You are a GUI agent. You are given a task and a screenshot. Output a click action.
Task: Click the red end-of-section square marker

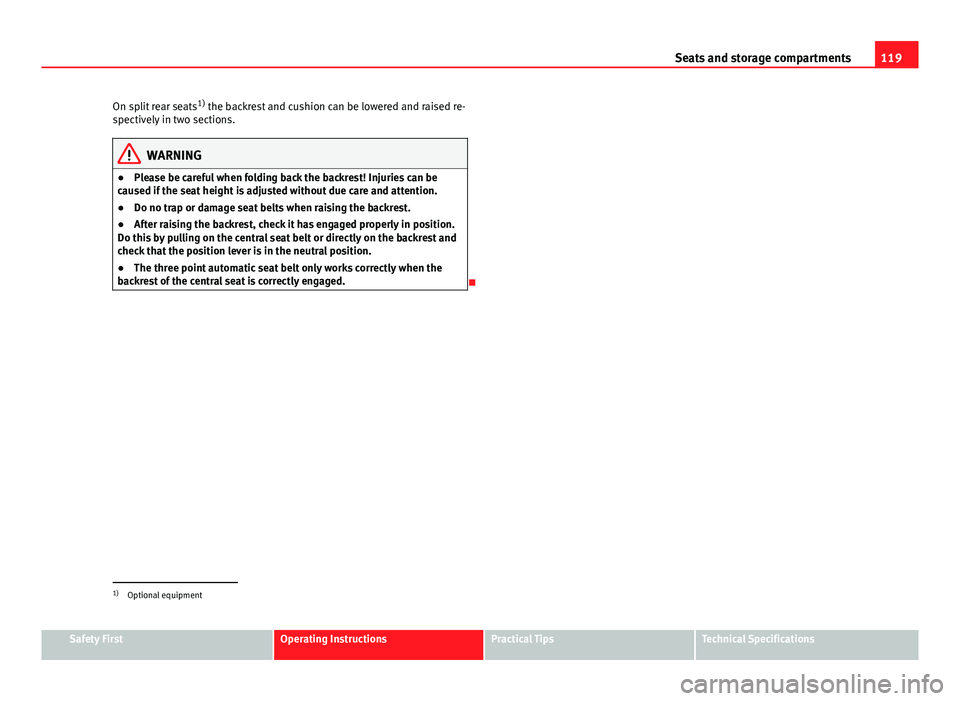coord(472,282)
